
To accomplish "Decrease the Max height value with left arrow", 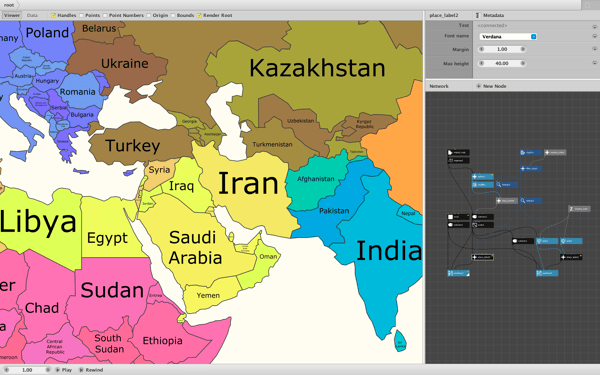I will (x=481, y=63).
